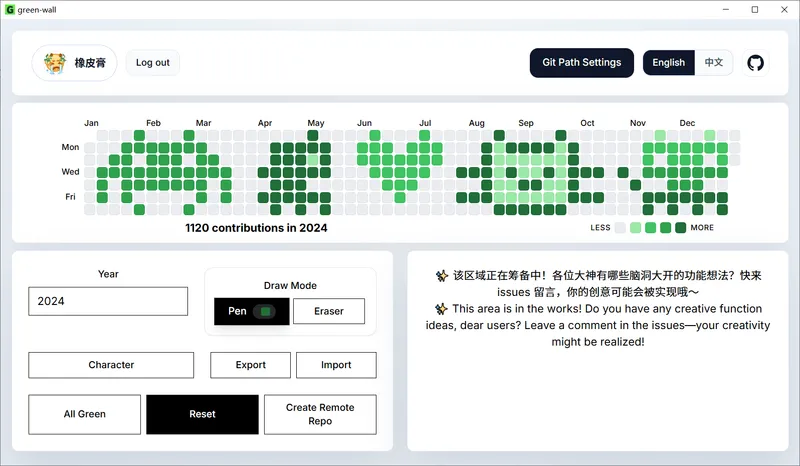The height and width of the screenshot is (466, 800).
Task: Open the GitHub octocat icon link
Action: (x=755, y=63)
